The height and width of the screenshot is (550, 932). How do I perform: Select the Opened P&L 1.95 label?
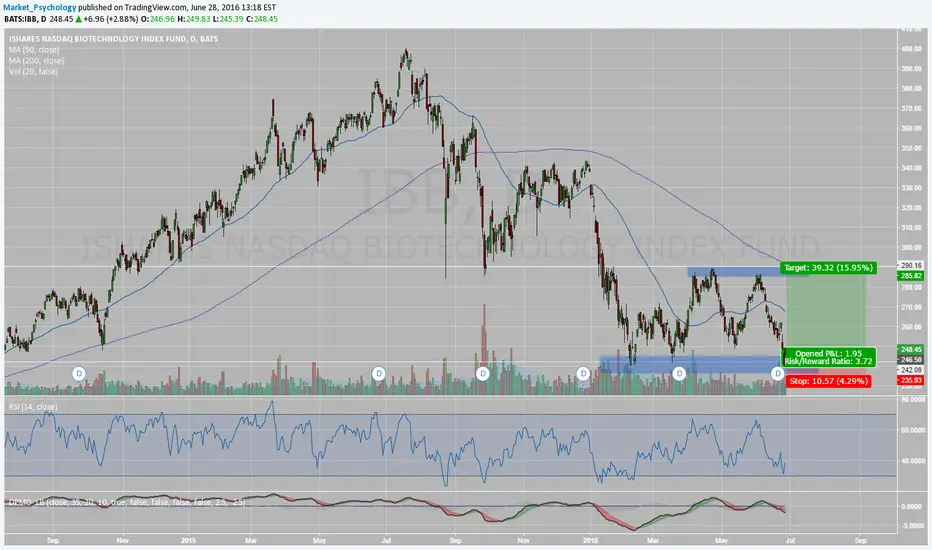829,353
